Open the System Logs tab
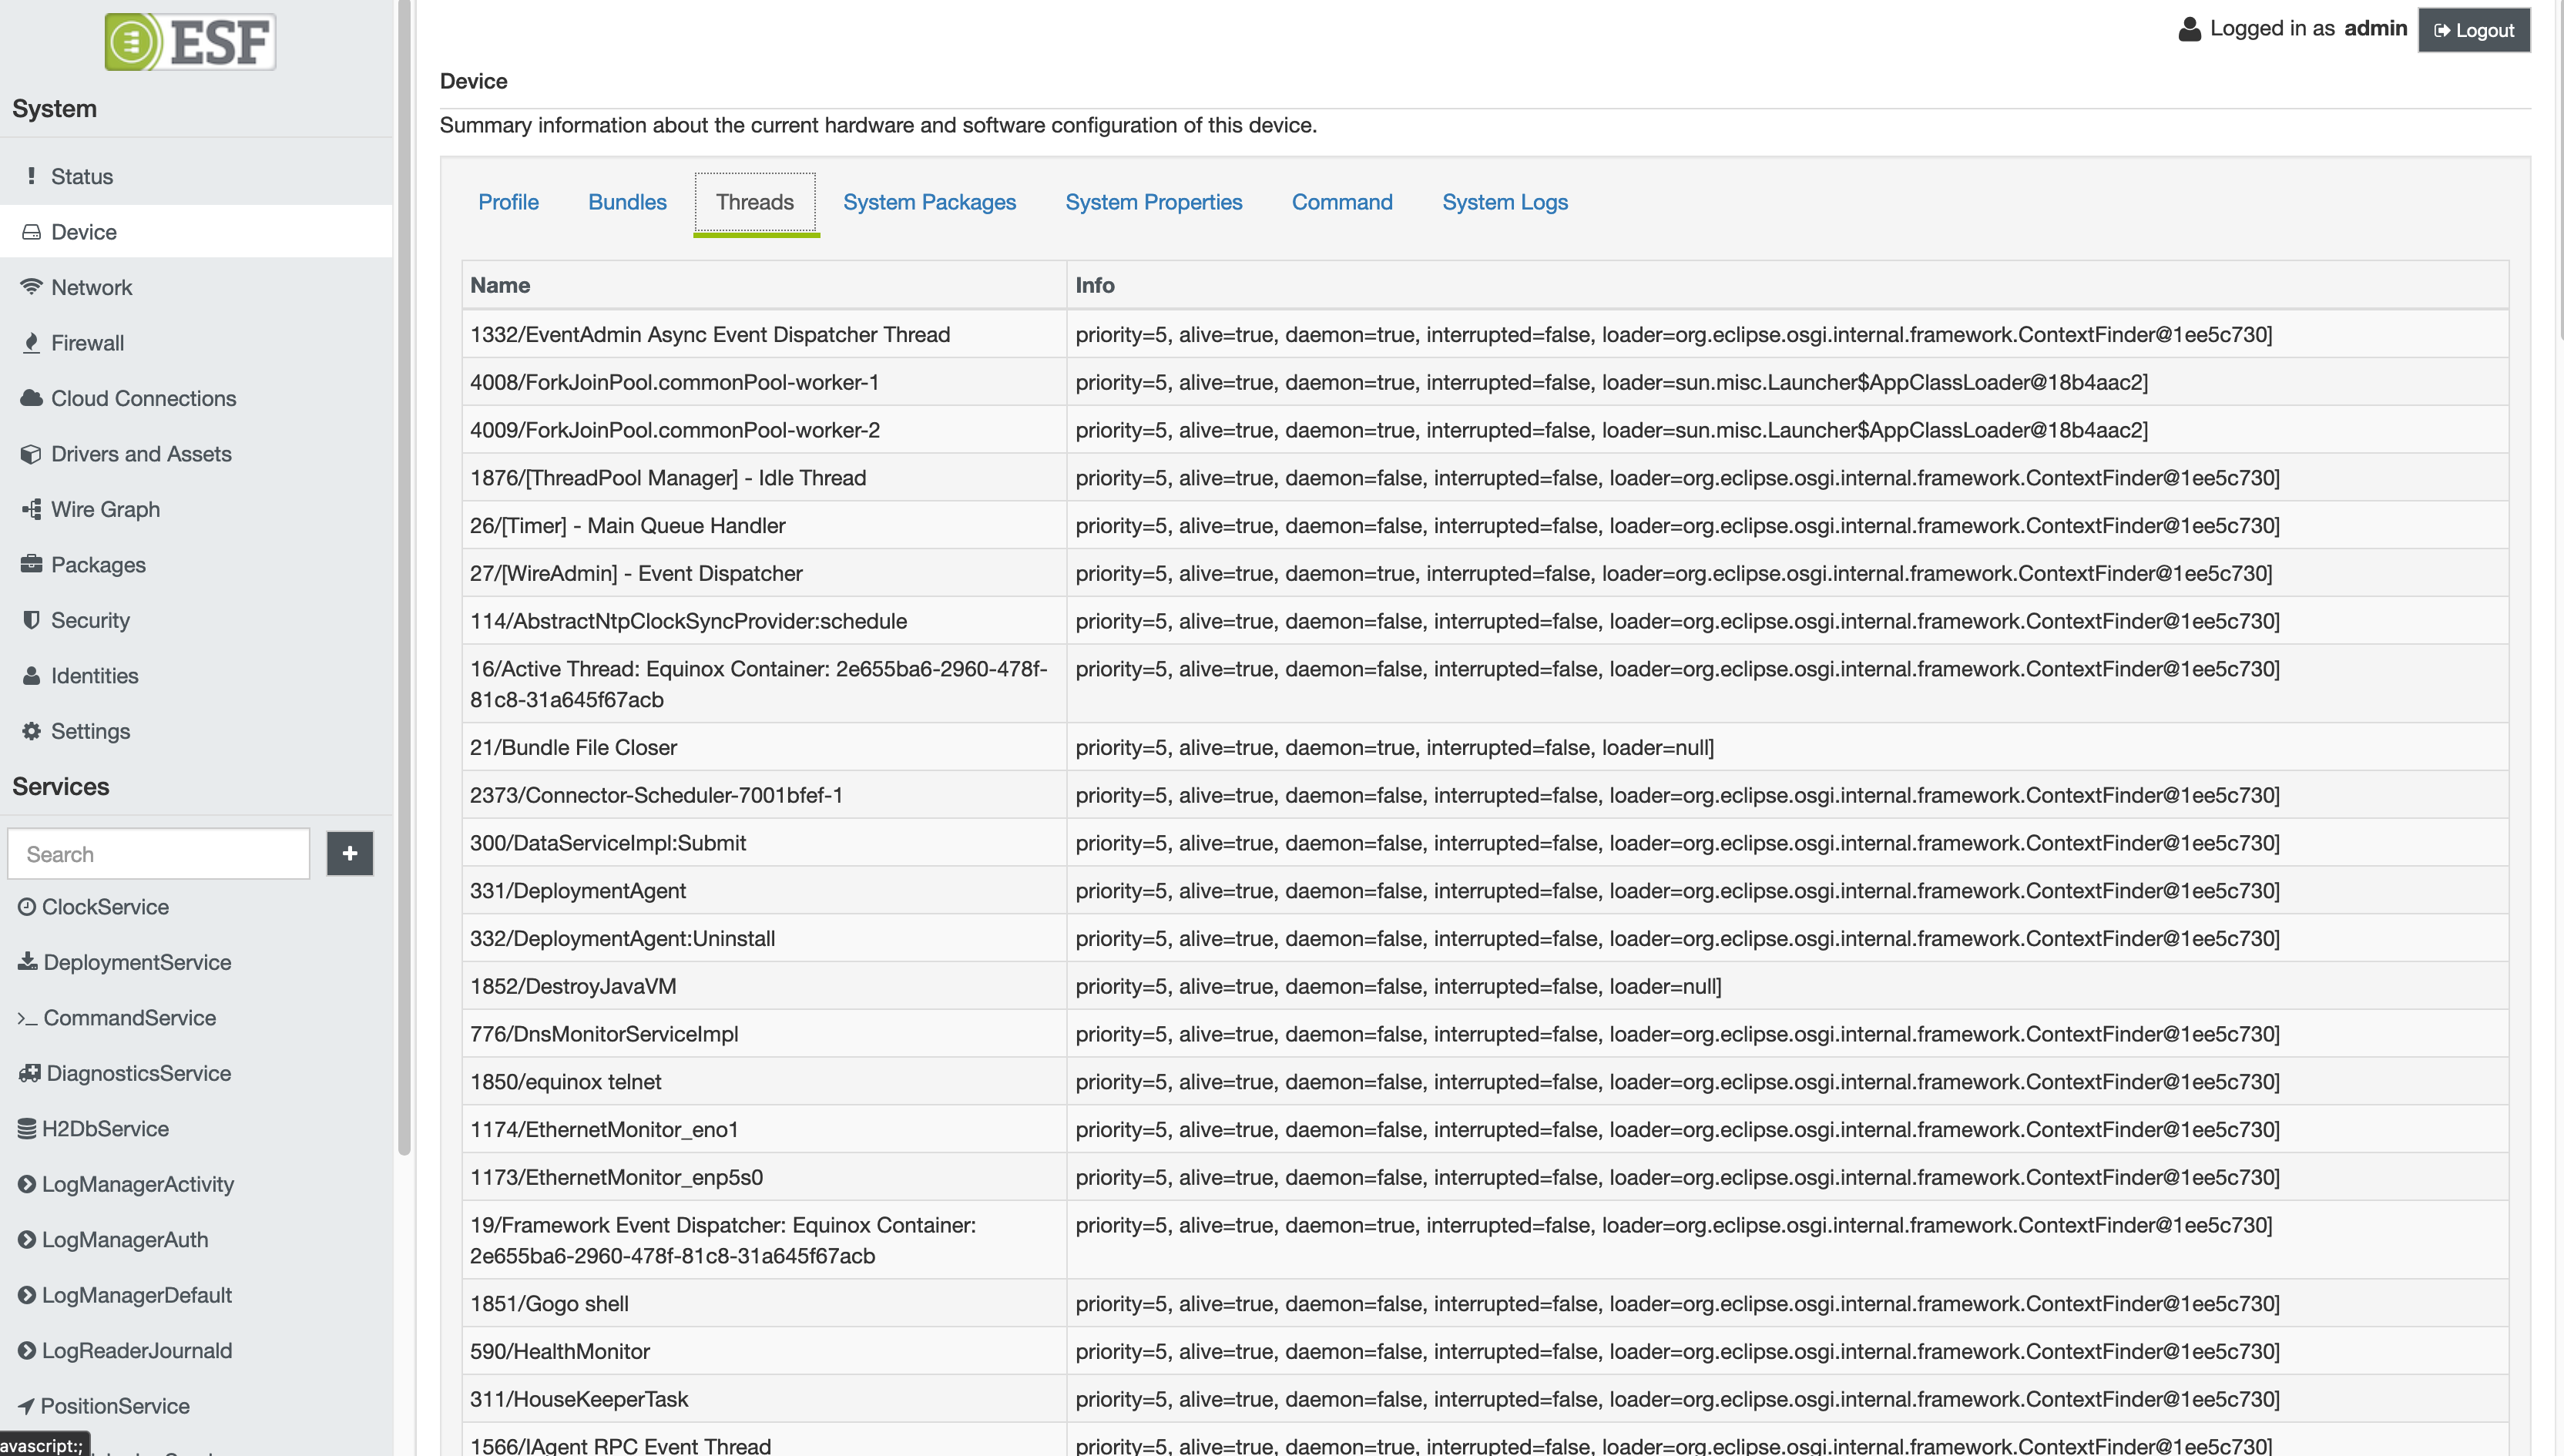Screen dimensions: 2564x1456 1504,202
